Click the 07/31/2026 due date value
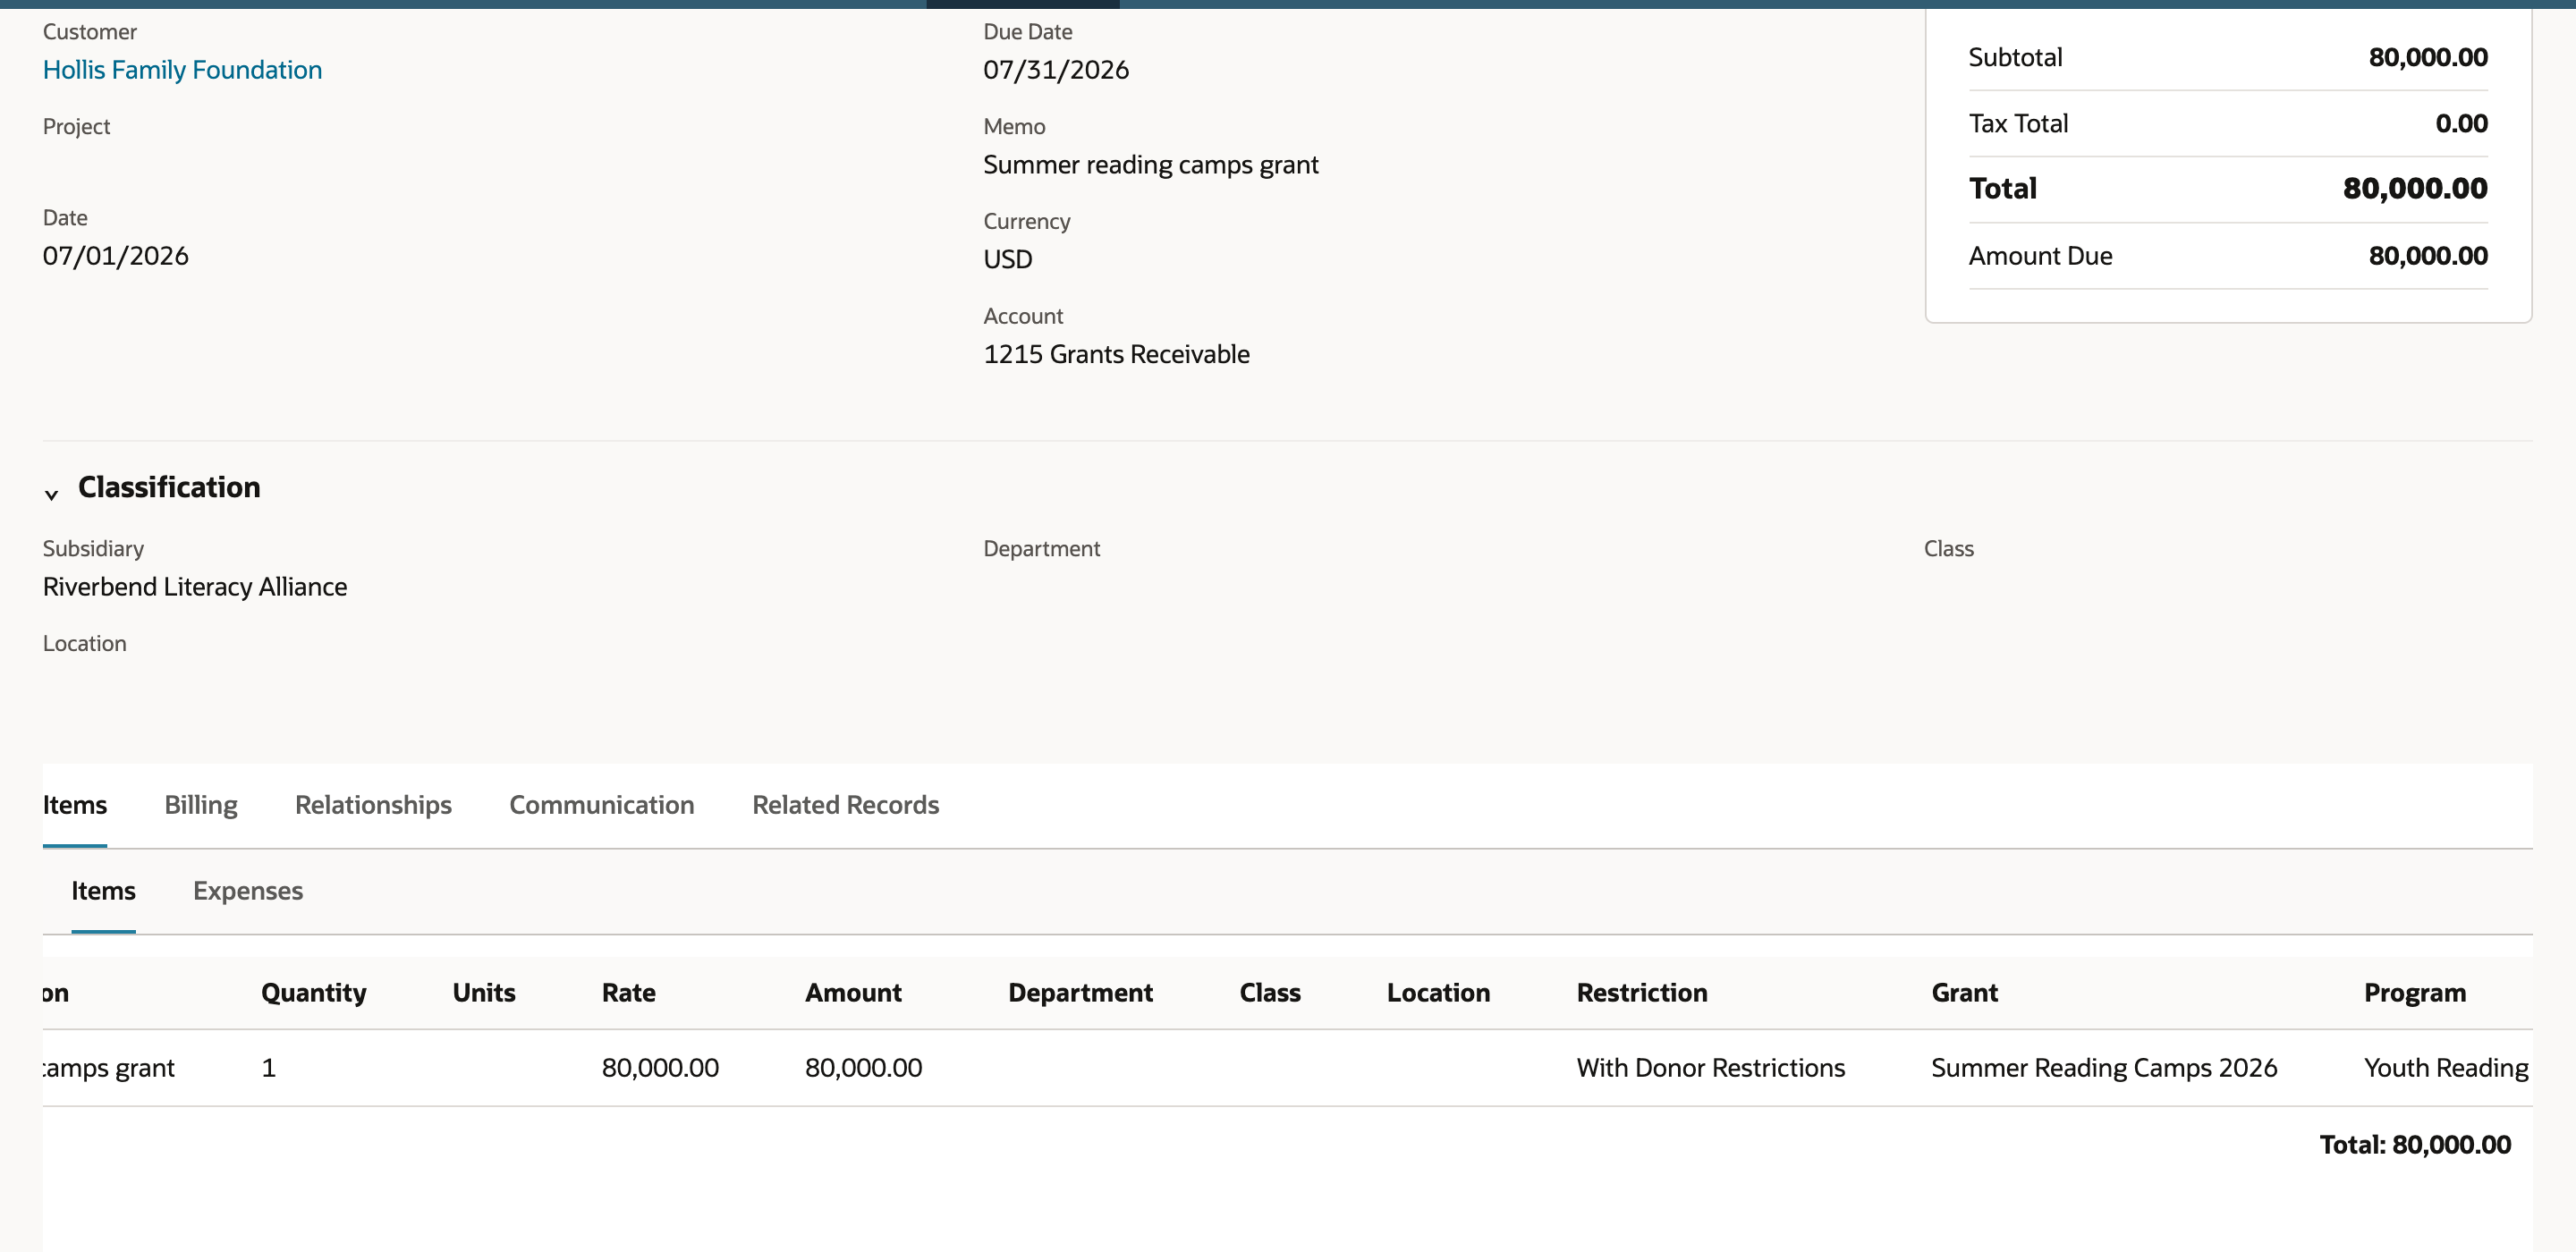This screenshot has height=1252, width=2576. (x=1056, y=70)
